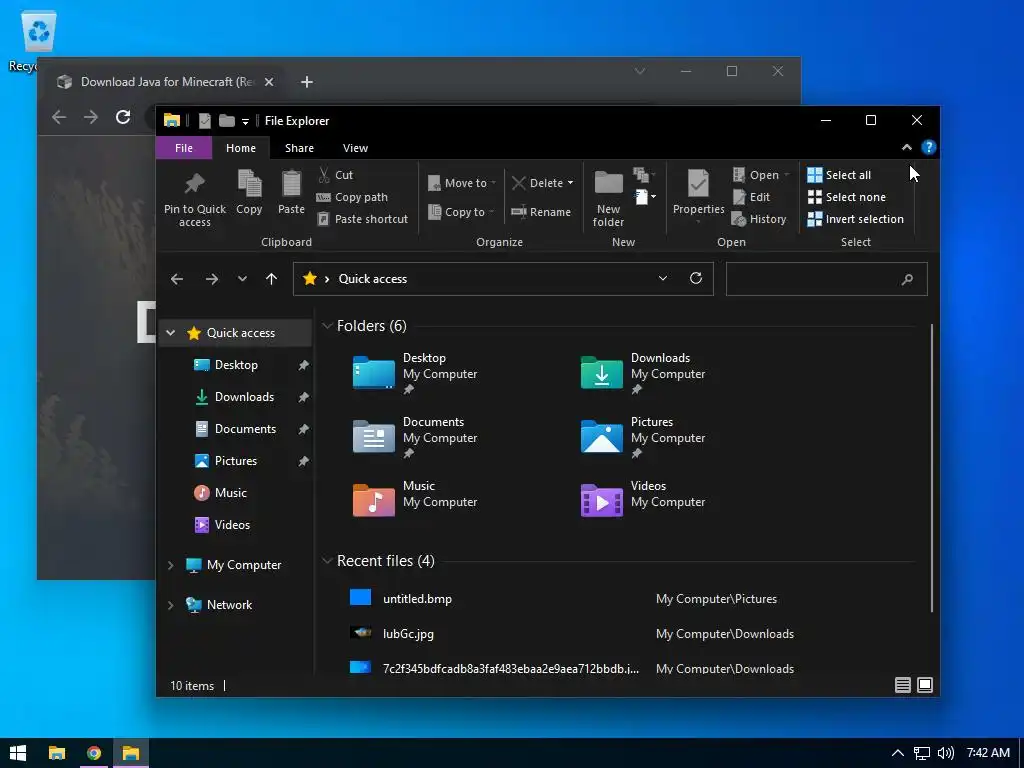The width and height of the screenshot is (1024, 768).
Task: Click the Edit command in Open group
Action: click(751, 197)
